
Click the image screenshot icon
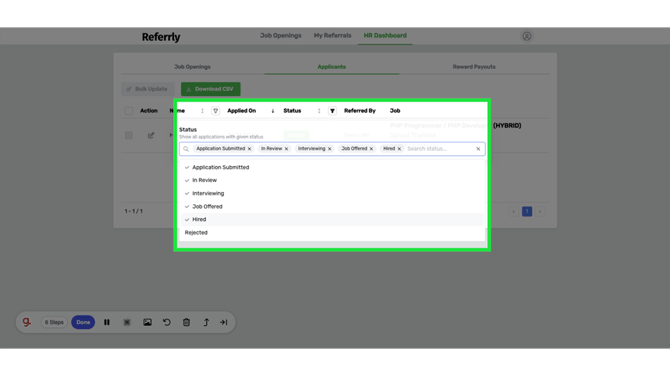click(x=147, y=322)
